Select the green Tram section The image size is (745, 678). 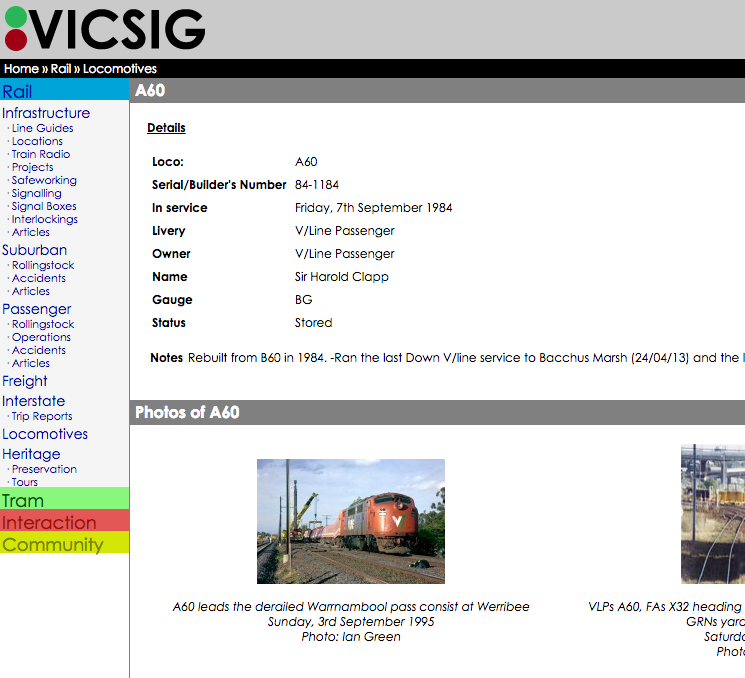pyautogui.click(x=64, y=498)
